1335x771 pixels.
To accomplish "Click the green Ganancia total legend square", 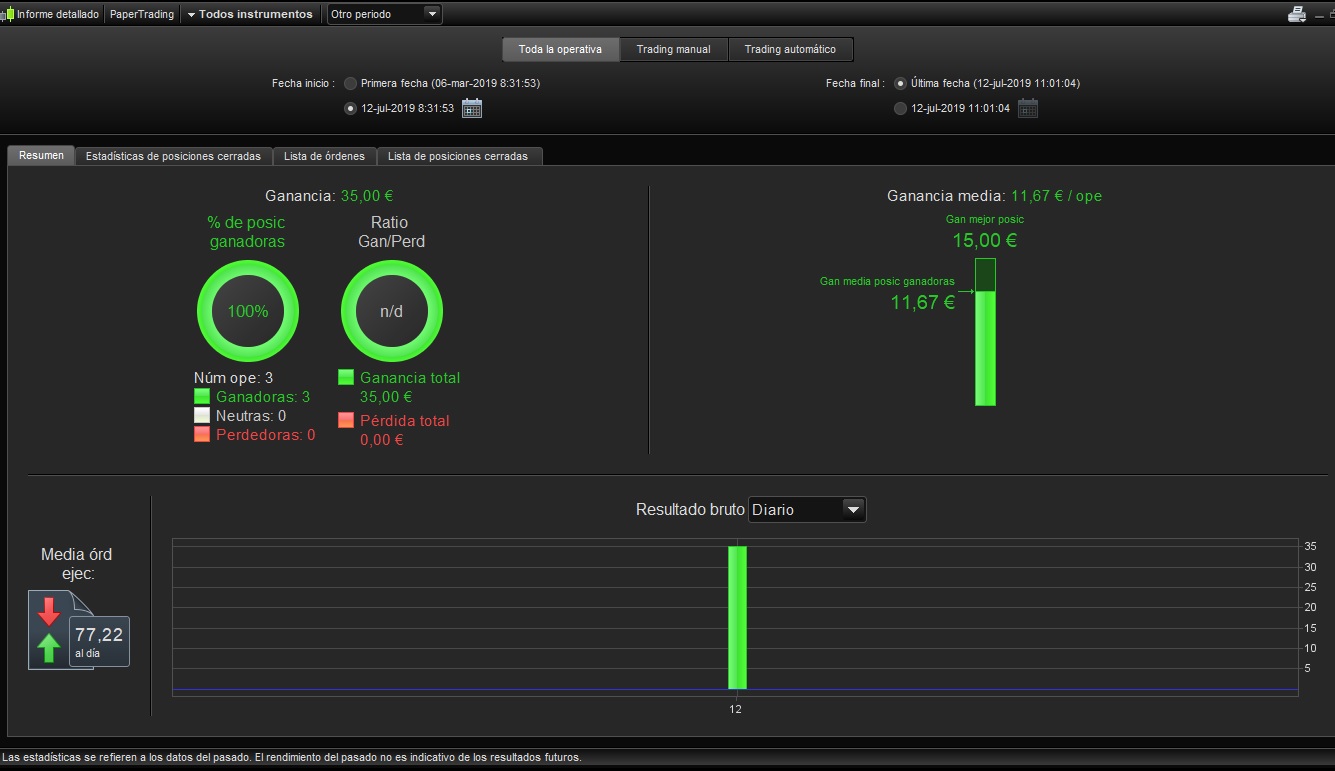I will pyautogui.click(x=346, y=377).
